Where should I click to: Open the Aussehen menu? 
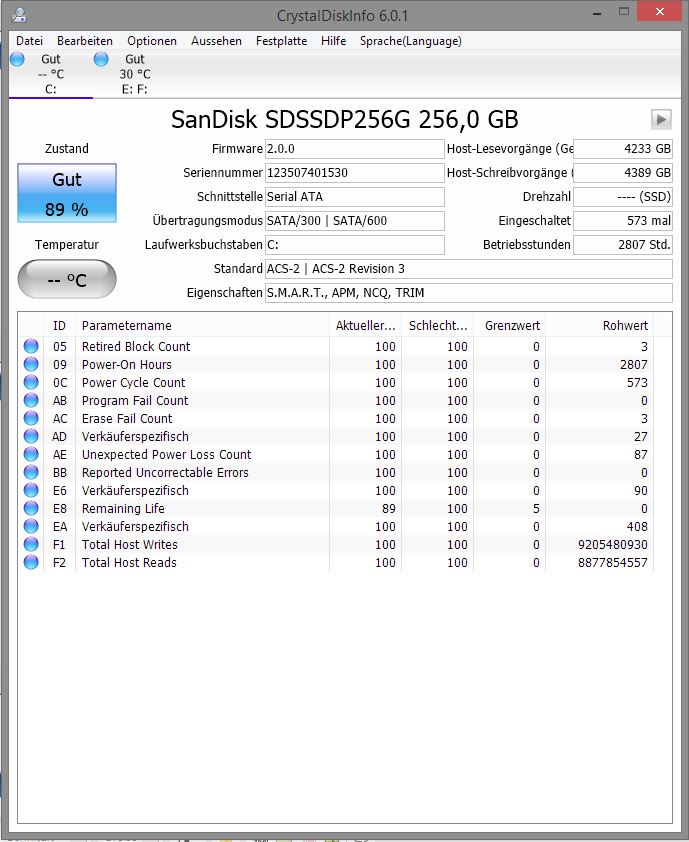(216, 41)
